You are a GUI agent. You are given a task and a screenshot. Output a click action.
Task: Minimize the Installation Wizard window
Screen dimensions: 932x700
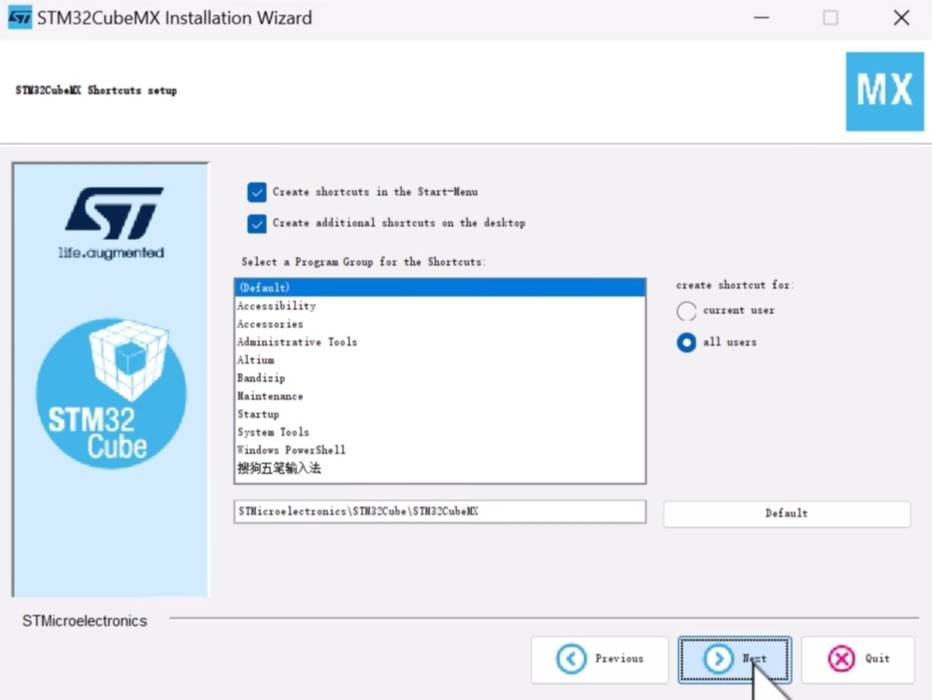761,18
